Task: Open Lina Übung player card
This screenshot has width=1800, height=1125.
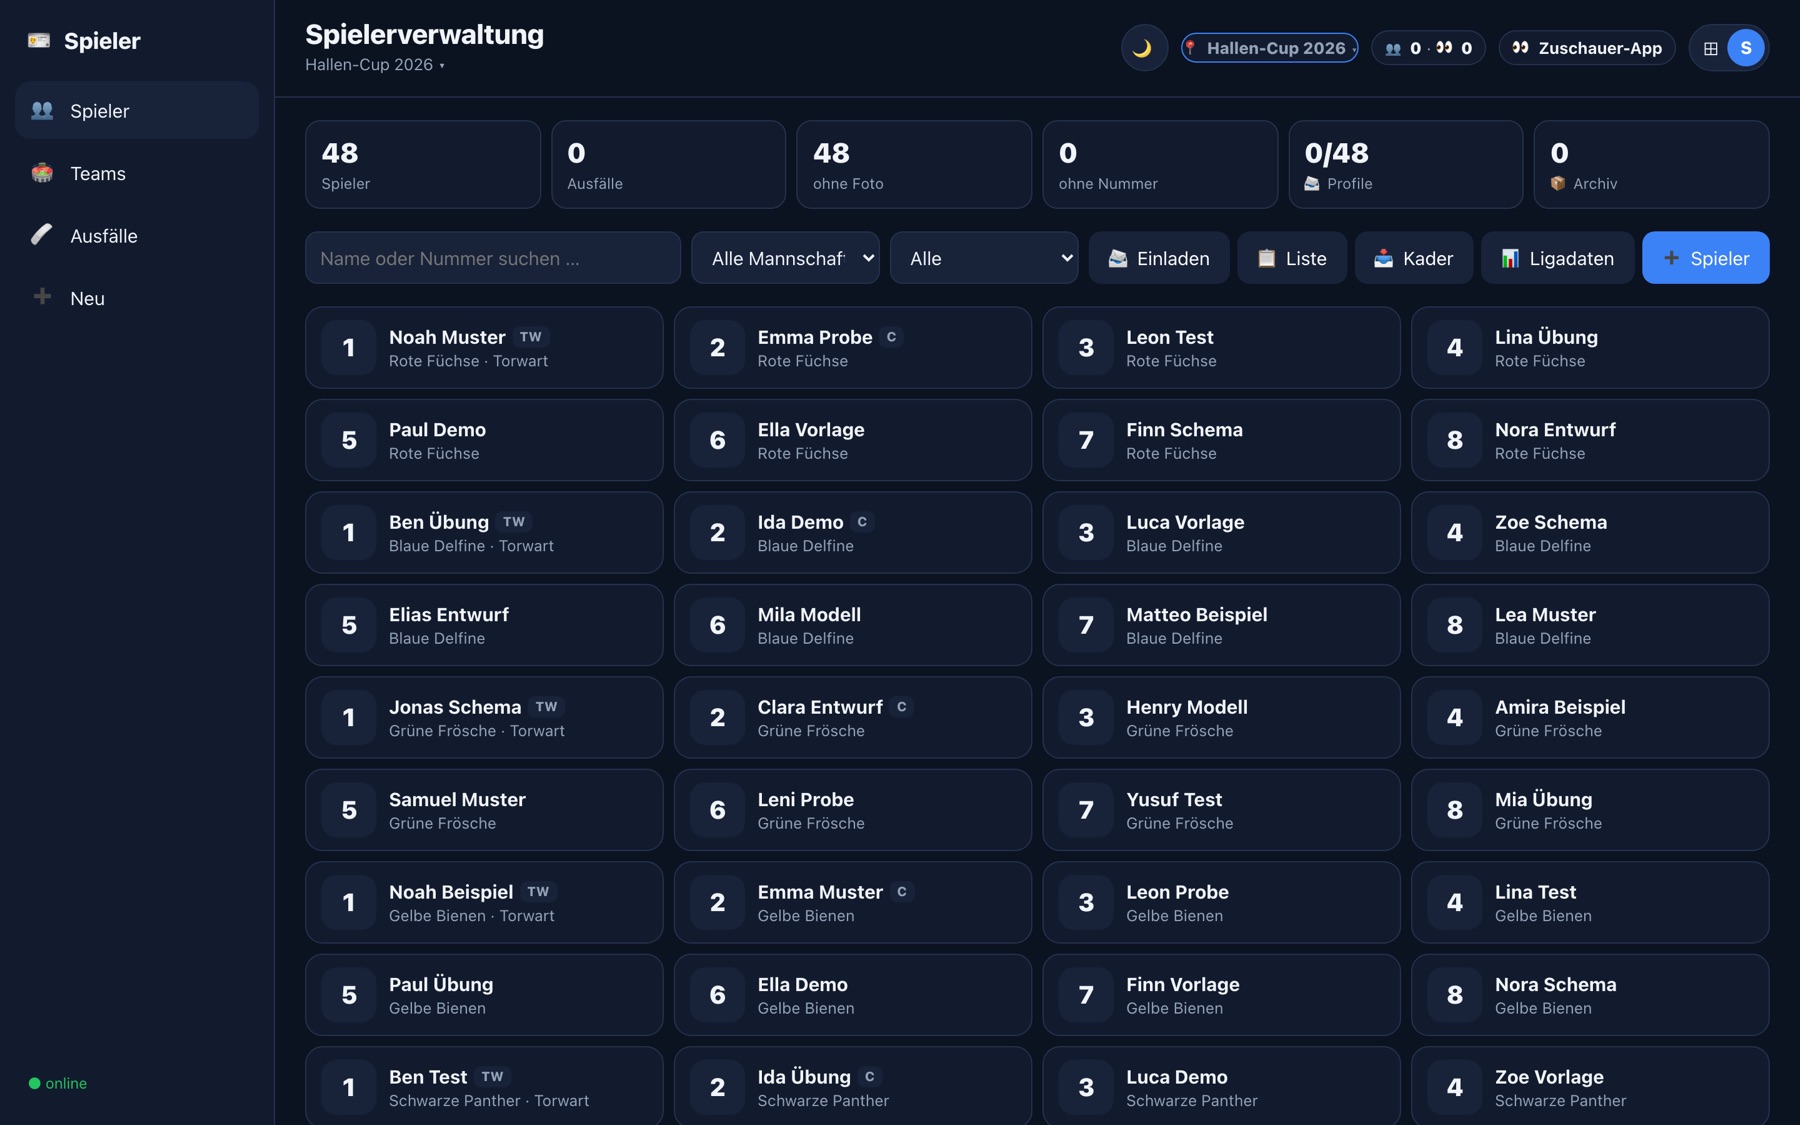Action: coord(1590,348)
